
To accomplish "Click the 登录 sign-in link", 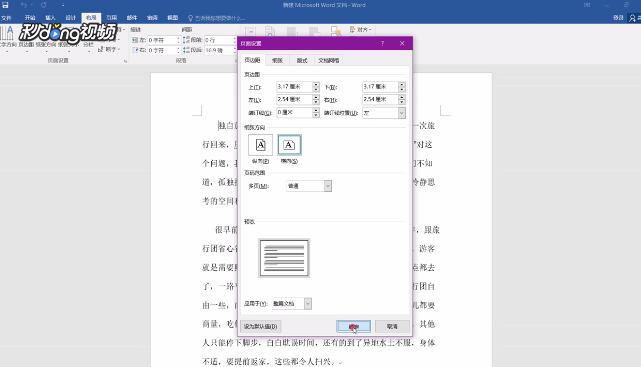I will (x=618, y=18).
